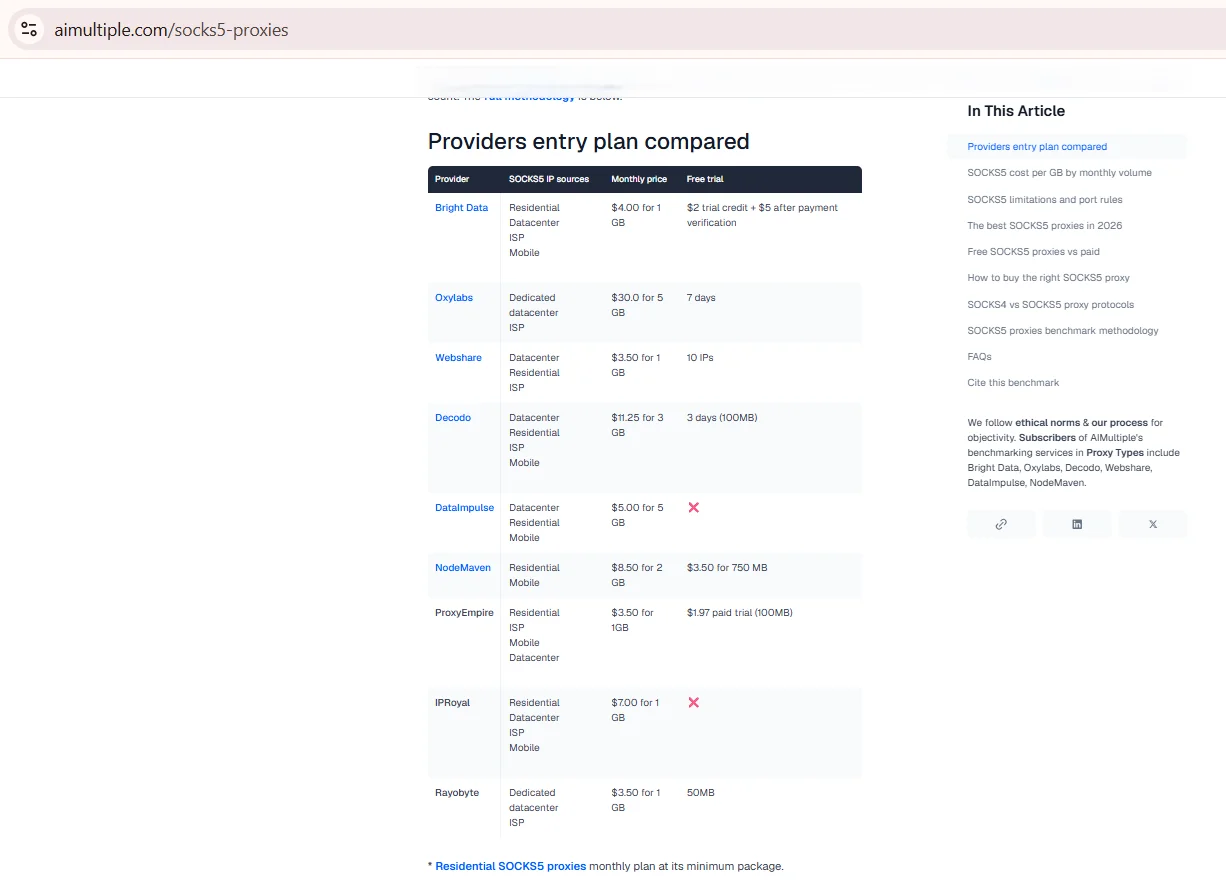The height and width of the screenshot is (890, 1226).
Task: Follow the Residential SOCKS5 proxies link
Action: pyautogui.click(x=511, y=866)
